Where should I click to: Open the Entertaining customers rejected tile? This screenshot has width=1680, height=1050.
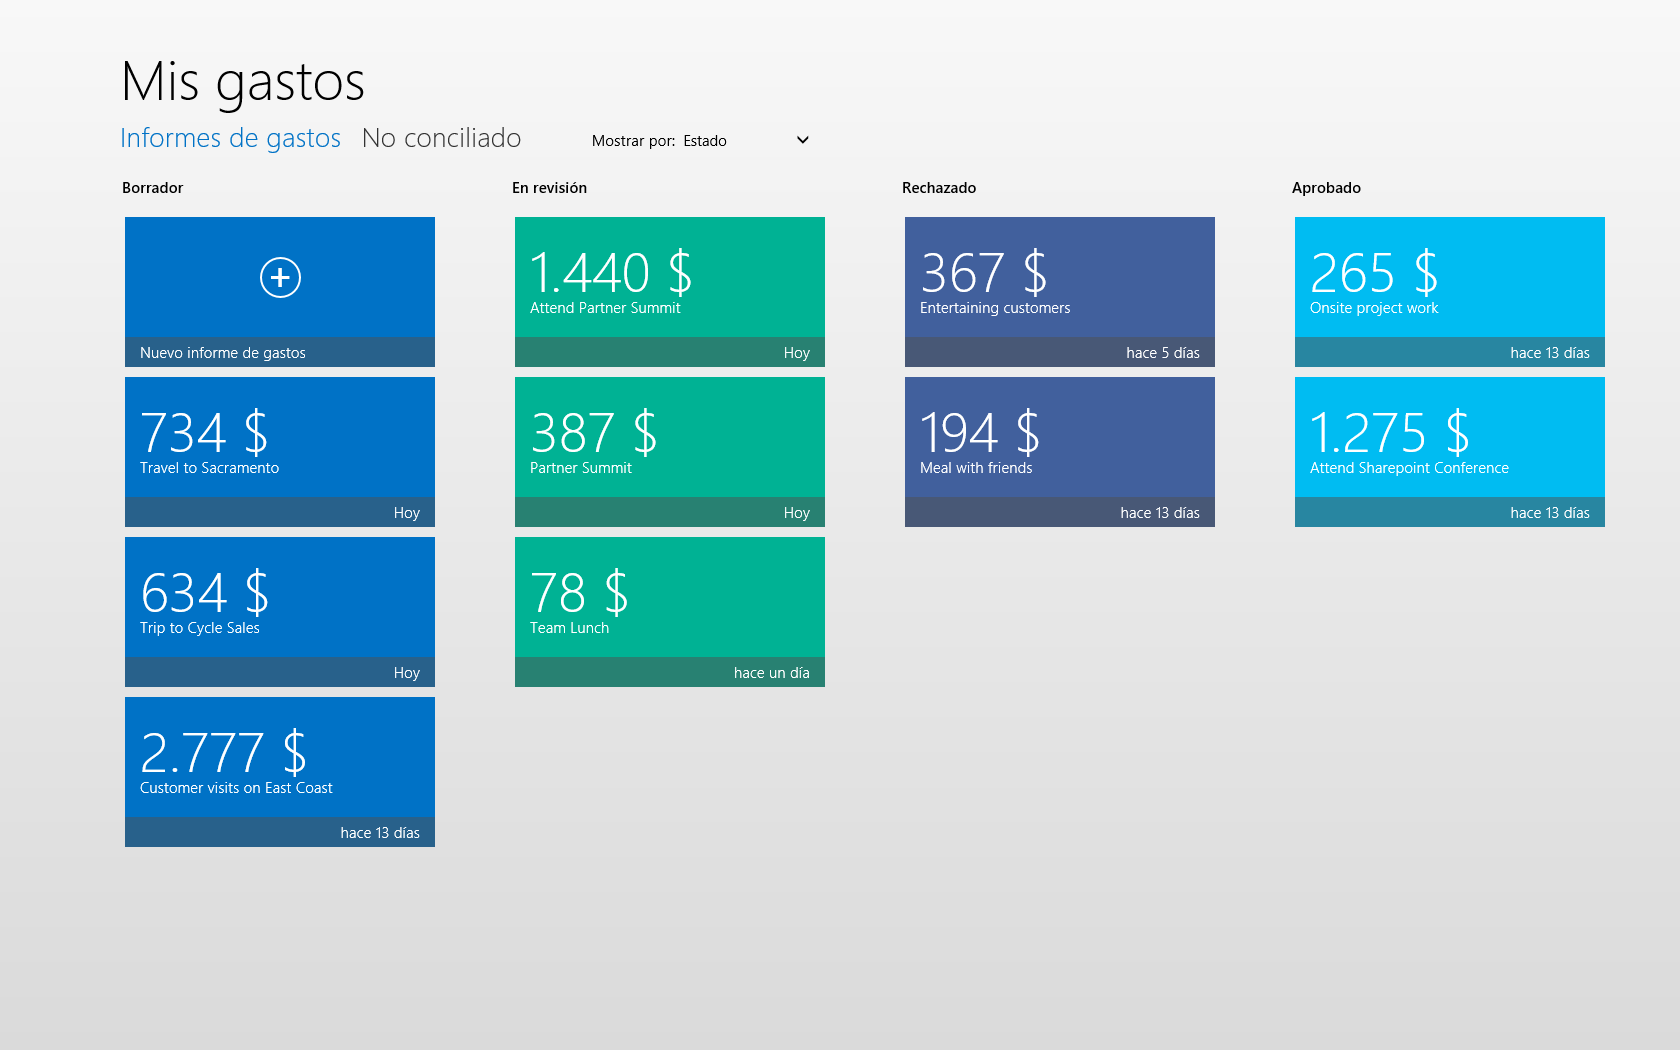coord(1060,292)
